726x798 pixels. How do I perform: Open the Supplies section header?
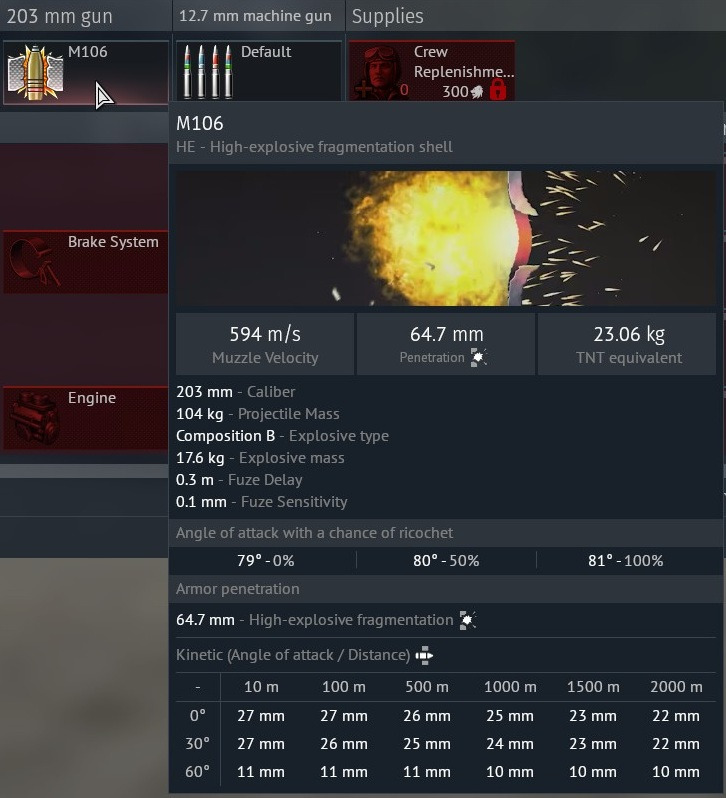coord(388,16)
